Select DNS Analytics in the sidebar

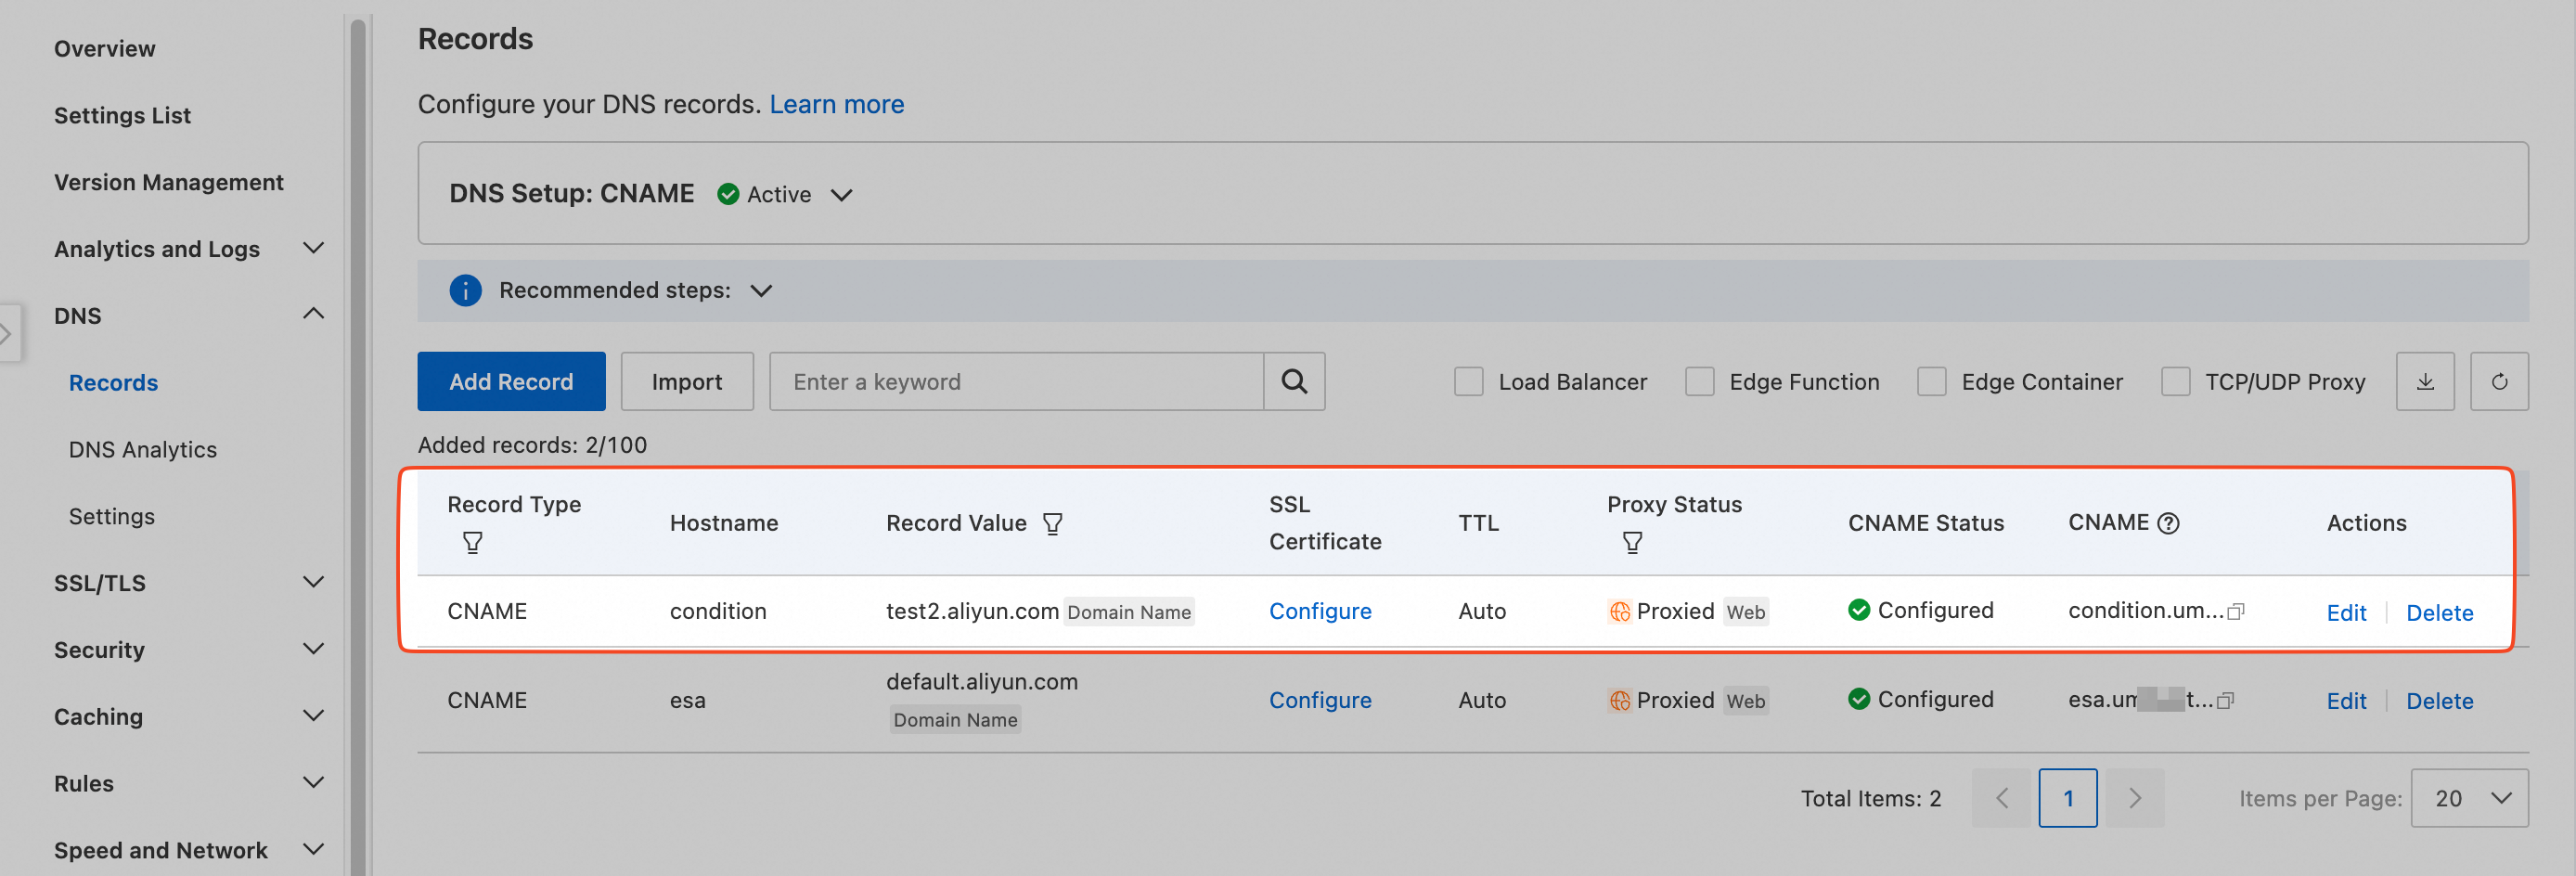coord(143,449)
